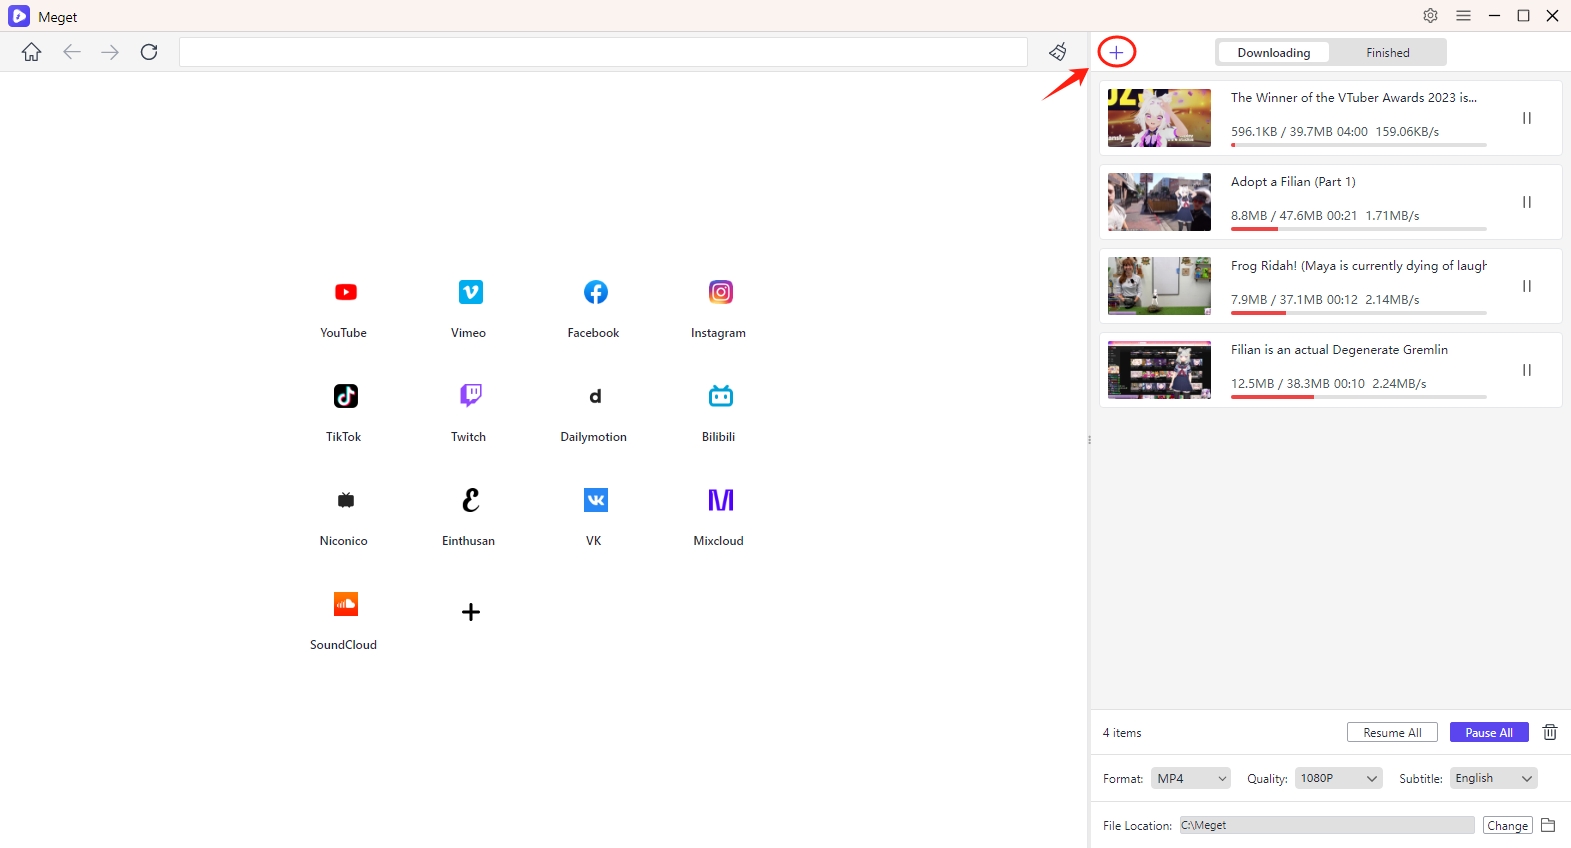Open thumbnail of Degenerate Gremlin video
This screenshot has height=848, width=1571.
(x=1159, y=370)
